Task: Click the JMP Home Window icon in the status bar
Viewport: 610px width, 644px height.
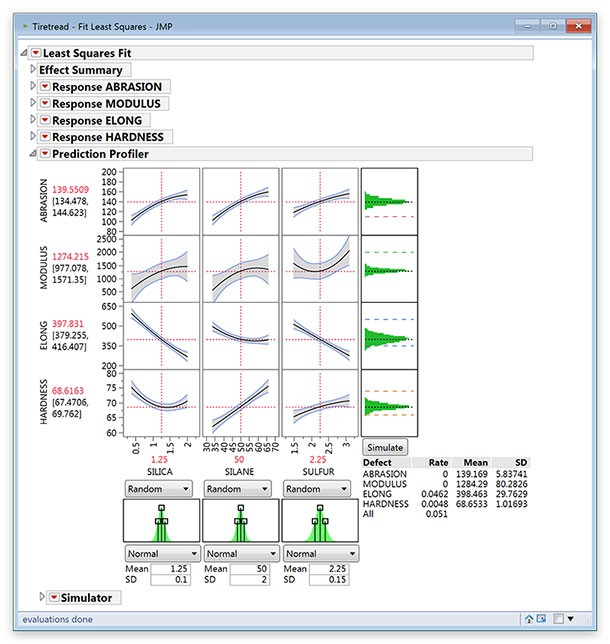Action: pos(529,619)
